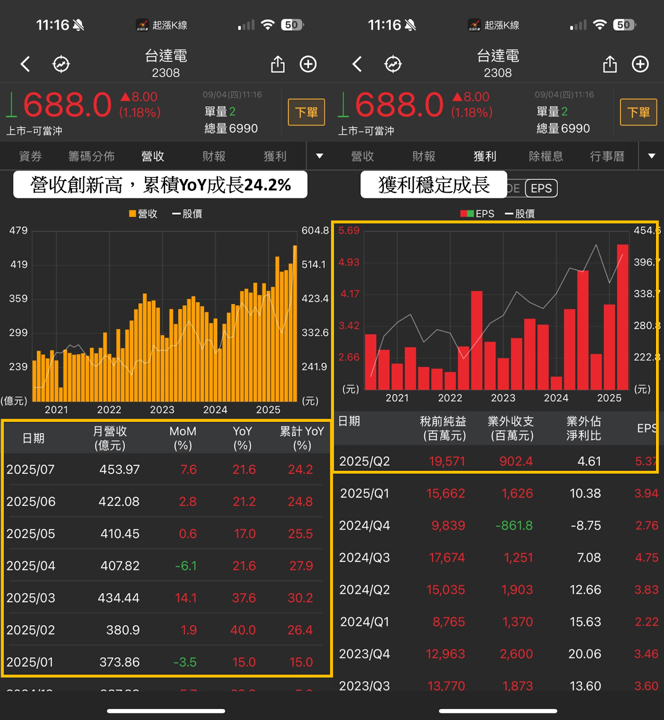Add stock with plus icon, right screen
This screenshot has height=720, width=664.
640,64
